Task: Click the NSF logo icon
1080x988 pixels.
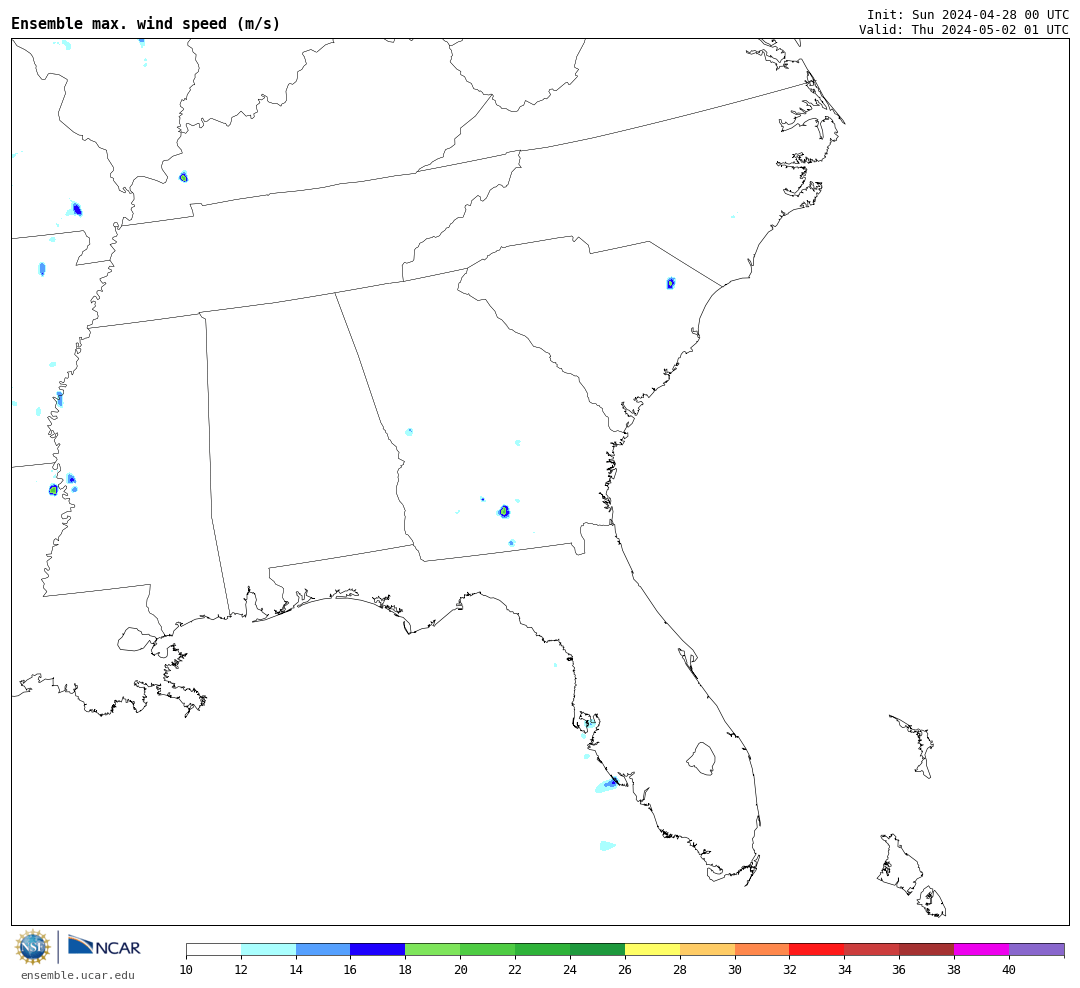Action: click(33, 947)
